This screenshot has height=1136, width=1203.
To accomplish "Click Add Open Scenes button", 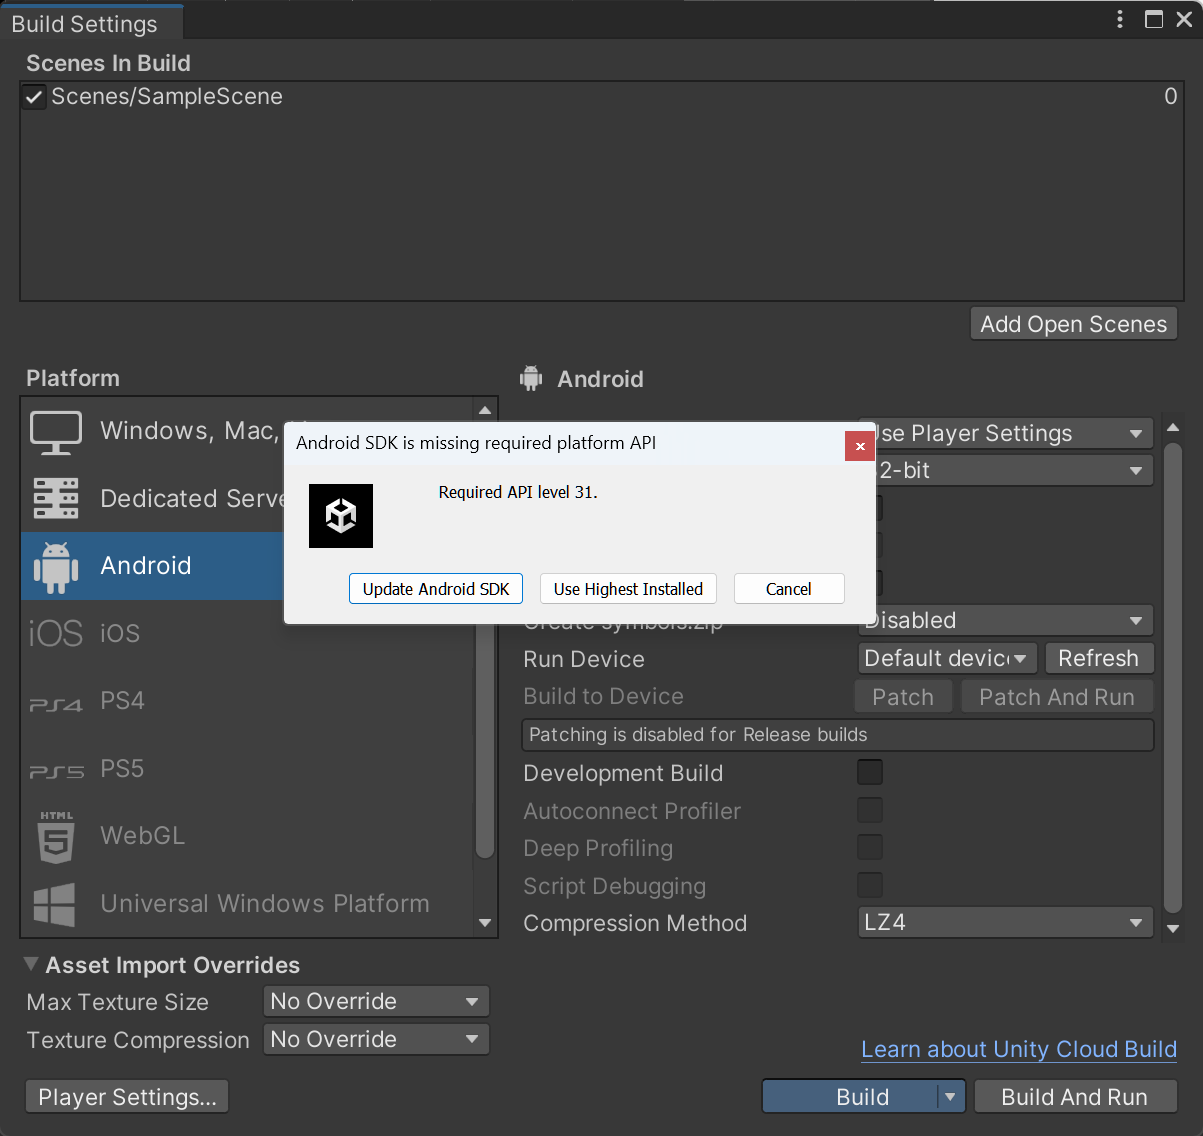I will [1073, 324].
